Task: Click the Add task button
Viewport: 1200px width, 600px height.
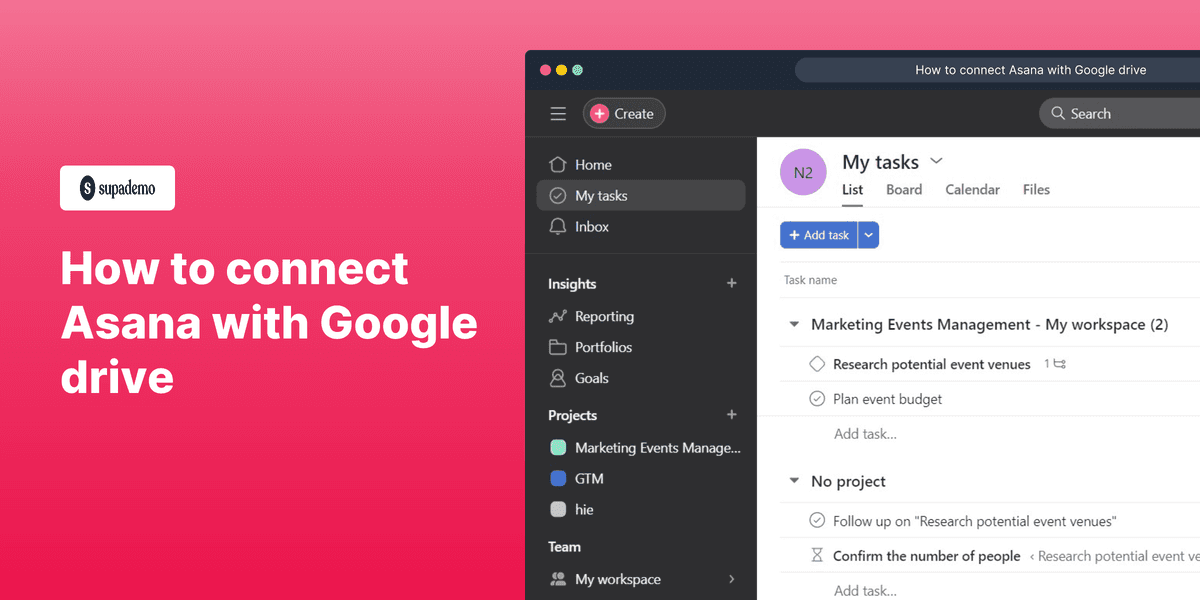Action: (x=819, y=234)
